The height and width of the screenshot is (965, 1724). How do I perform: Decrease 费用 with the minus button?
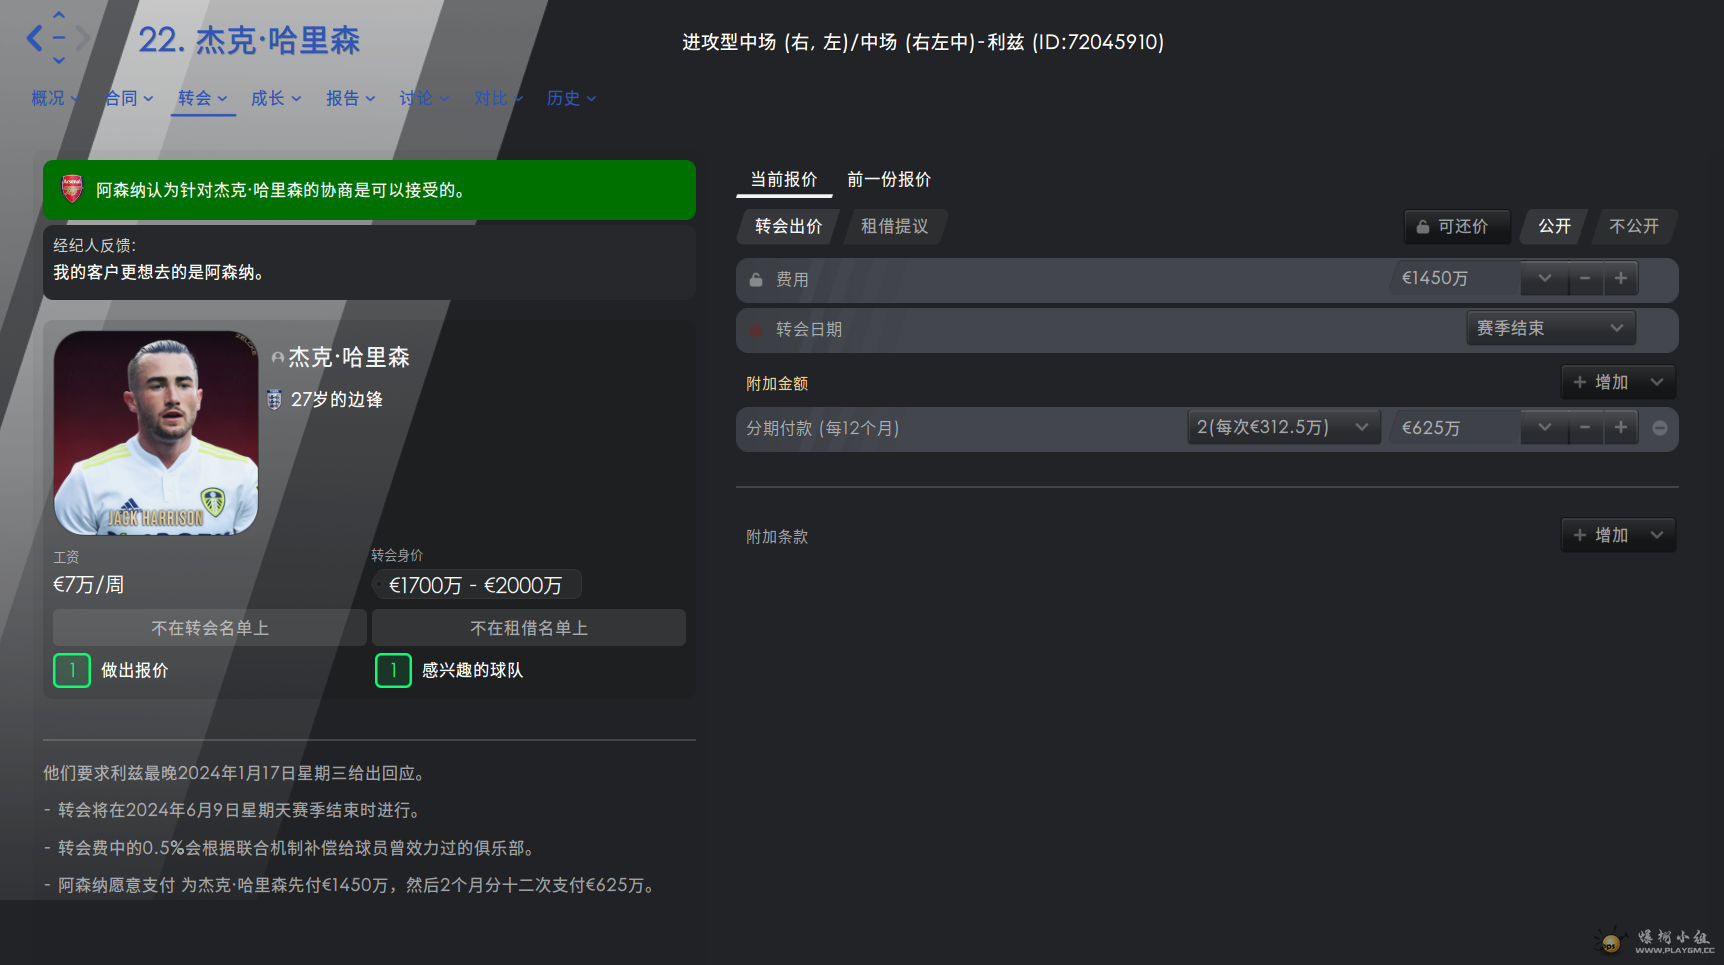point(1585,278)
